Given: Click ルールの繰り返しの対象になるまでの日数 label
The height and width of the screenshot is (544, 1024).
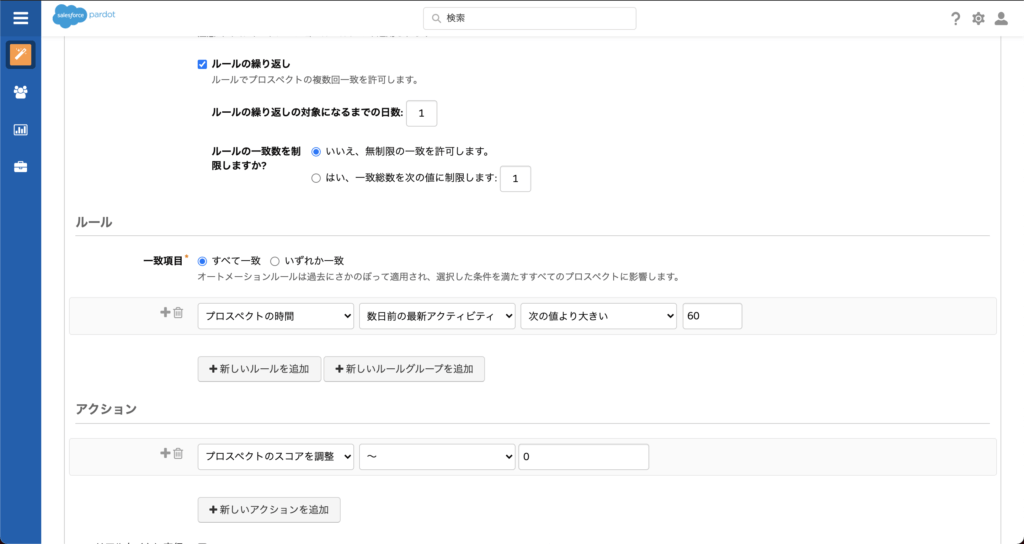Looking at the screenshot, I should click(308, 113).
